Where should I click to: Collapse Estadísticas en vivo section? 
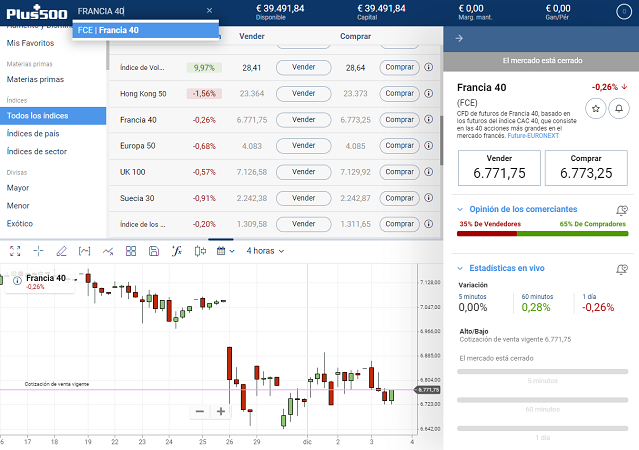coord(460,268)
